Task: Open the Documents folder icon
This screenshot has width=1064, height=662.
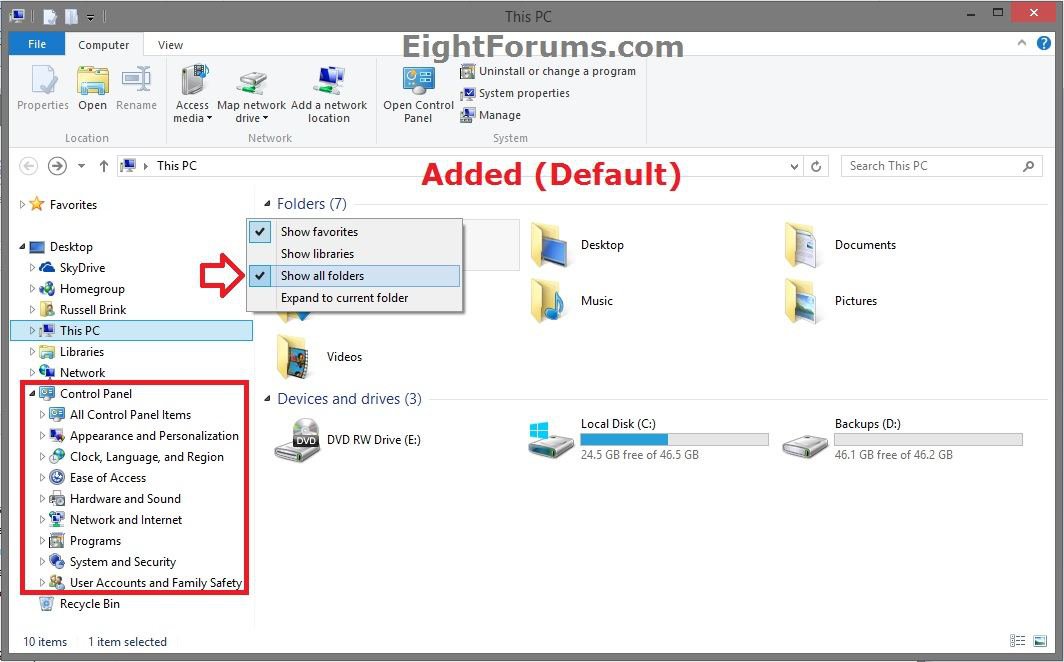Action: tap(803, 245)
